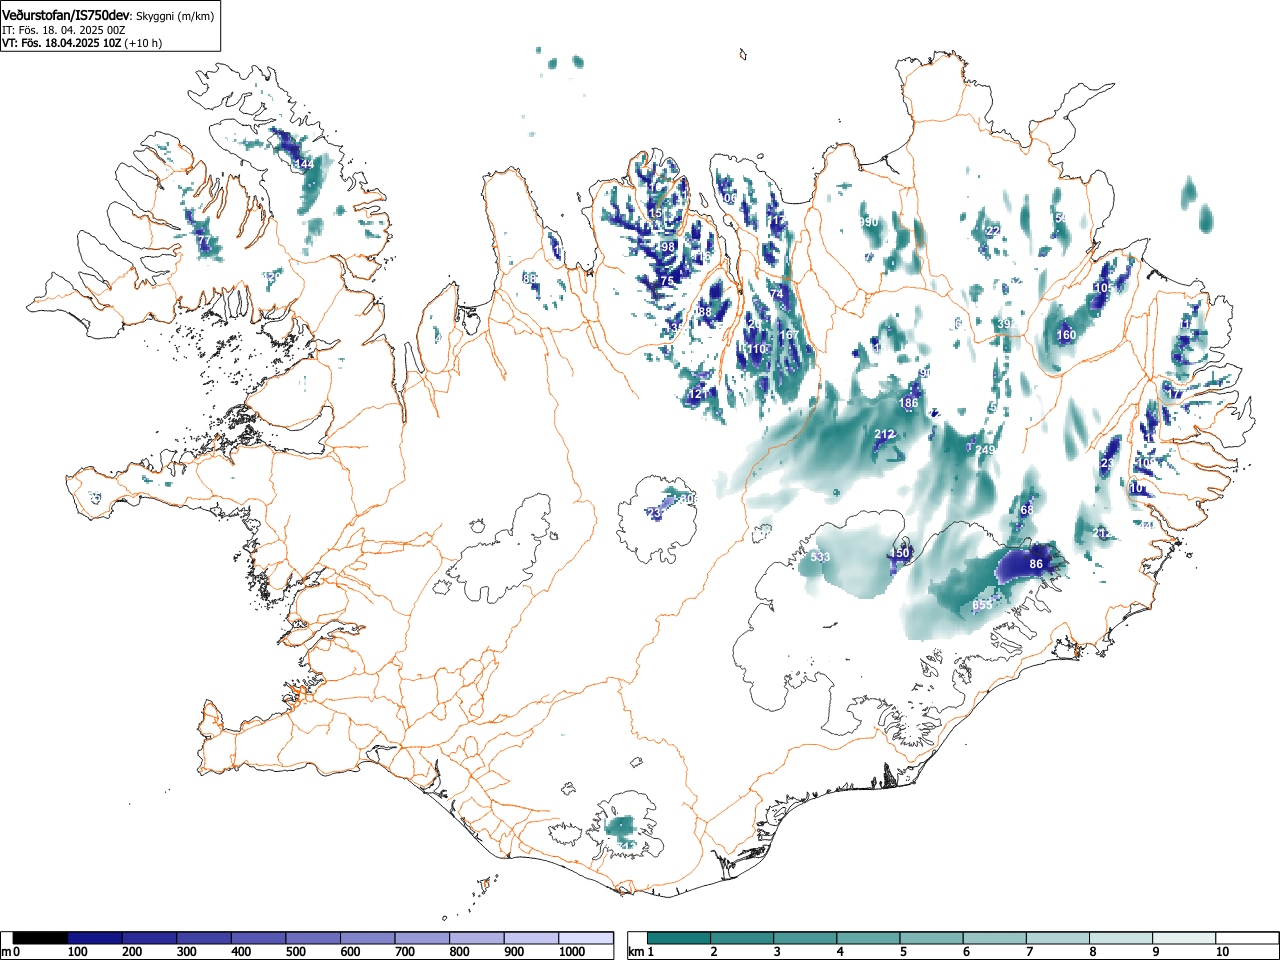The width and height of the screenshot is (1280, 960).
Task: Click the '121' visibility value on the map
Action: tap(698, 394)
